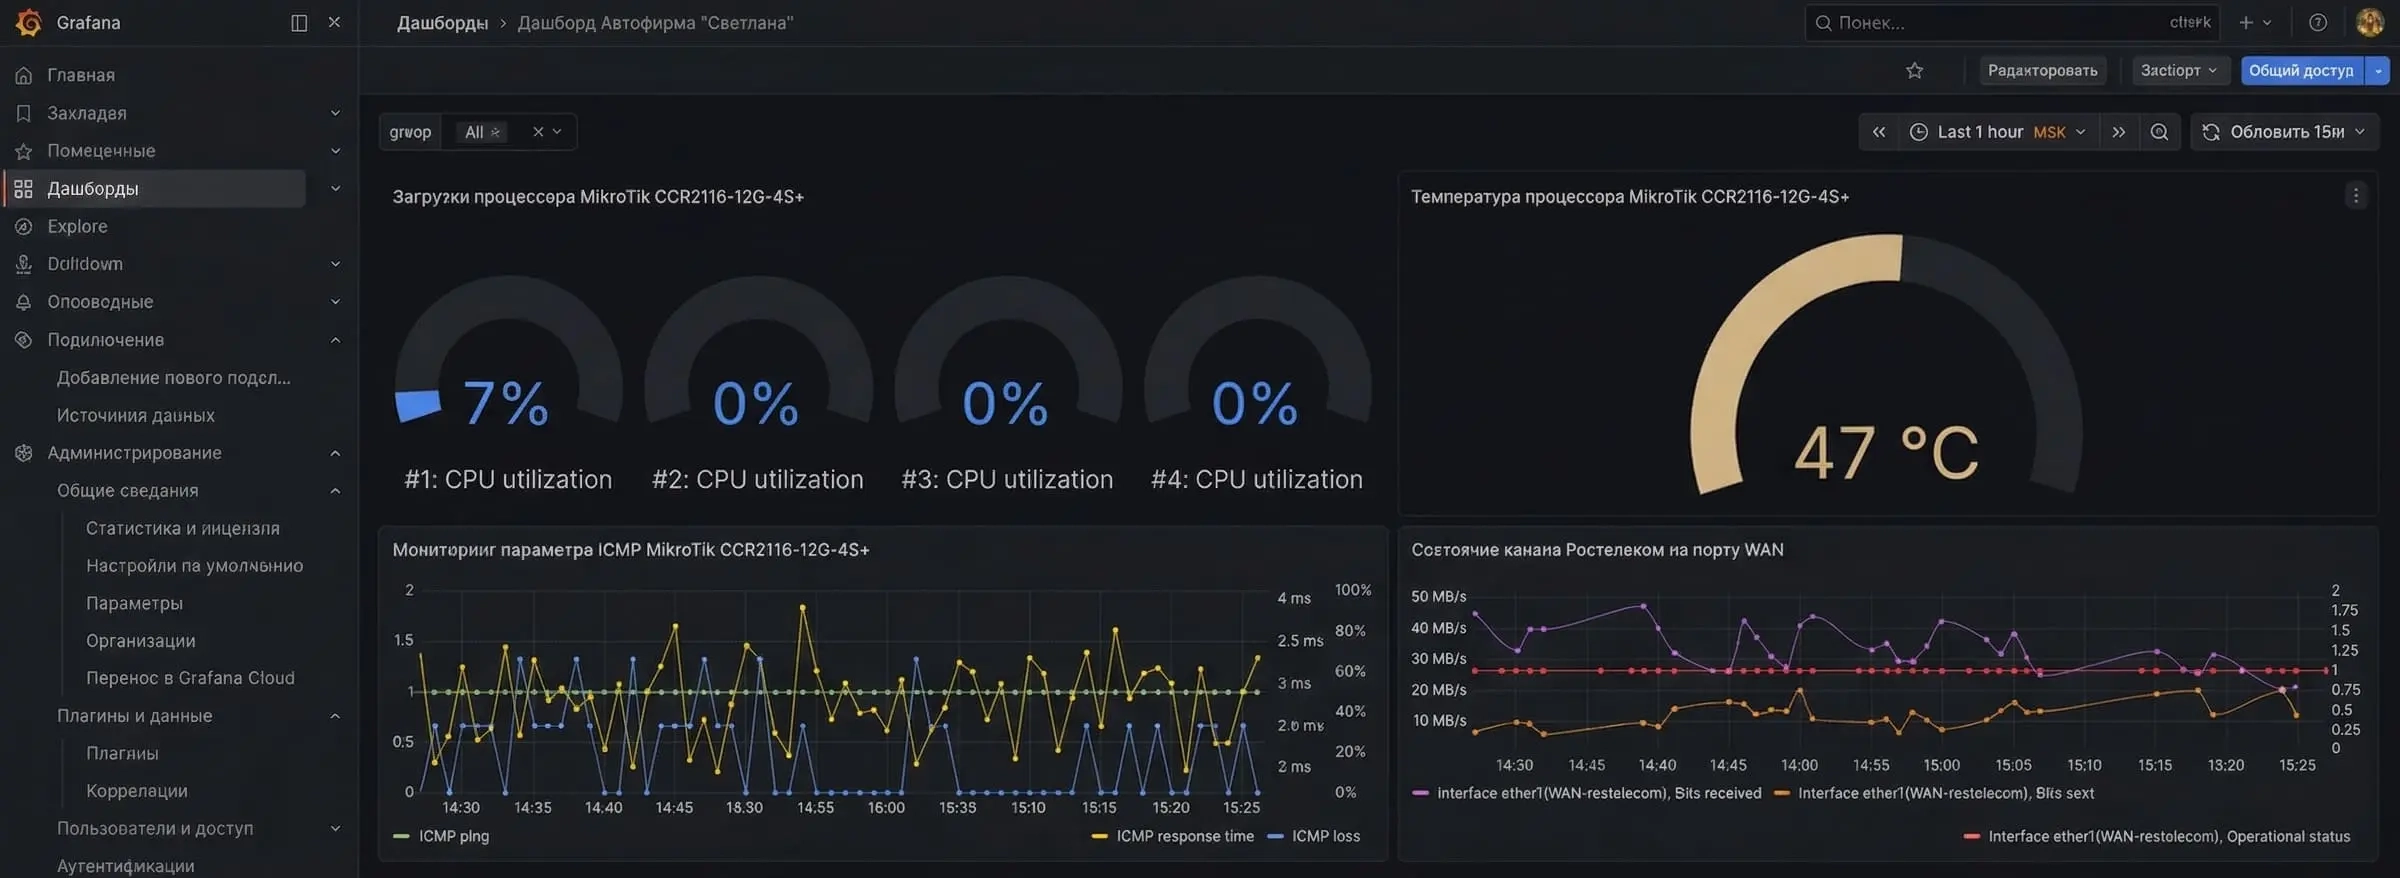Star this dashboard as favorite
The image size is (2400, 878).
(1914, 70)
